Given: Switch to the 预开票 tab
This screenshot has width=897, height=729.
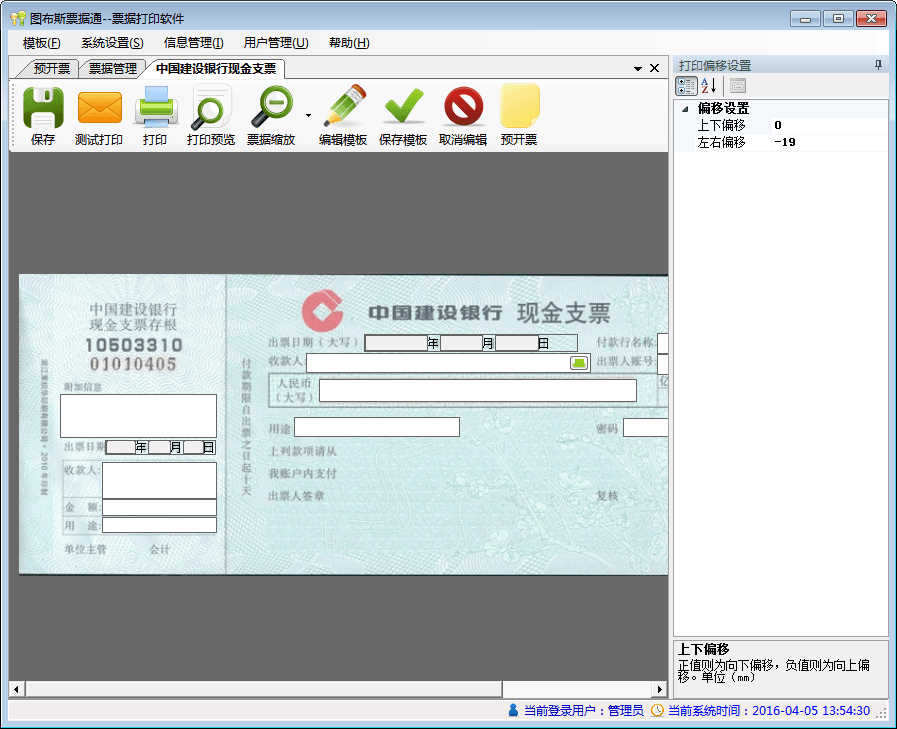Looking at the screenshot, I should (x=51, y=69).
